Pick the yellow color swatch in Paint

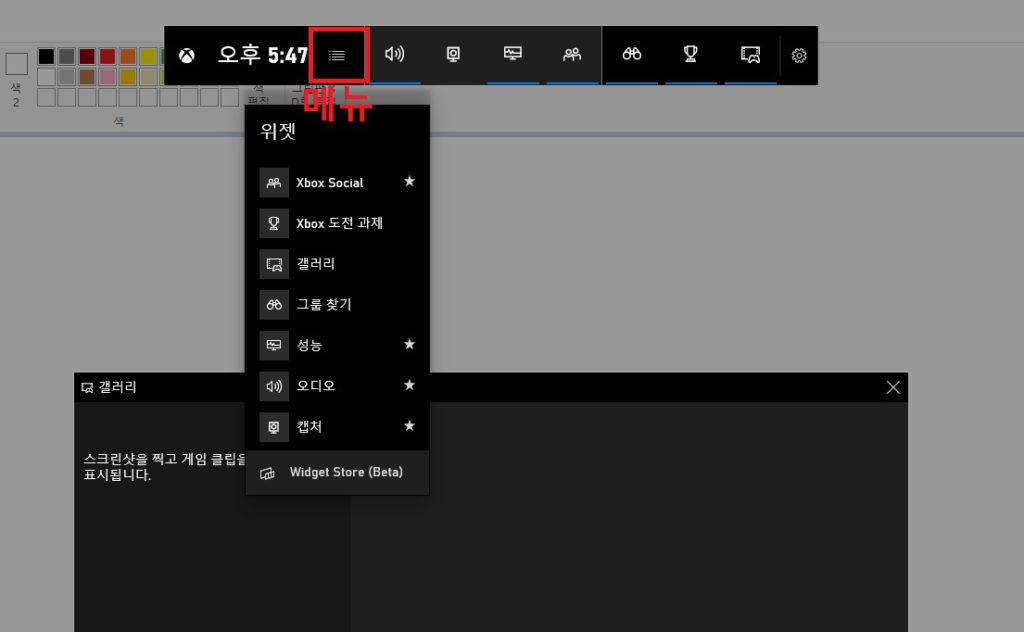pos(148,56)
